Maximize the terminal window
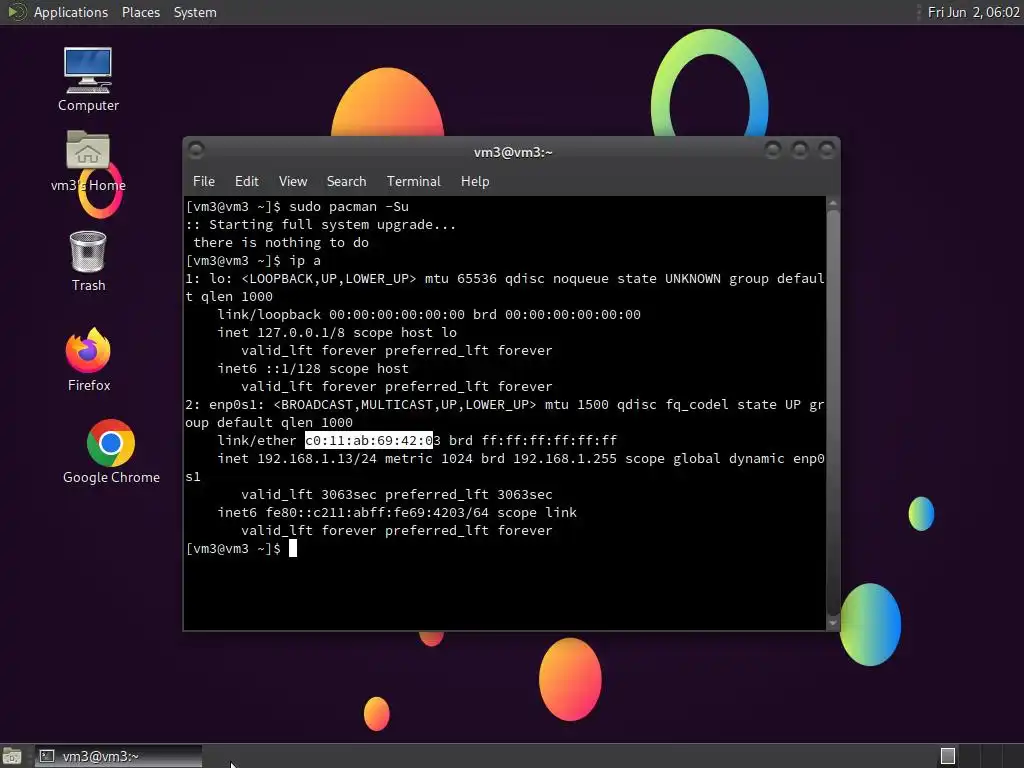The image size is (1024, 768). [799, 151]
